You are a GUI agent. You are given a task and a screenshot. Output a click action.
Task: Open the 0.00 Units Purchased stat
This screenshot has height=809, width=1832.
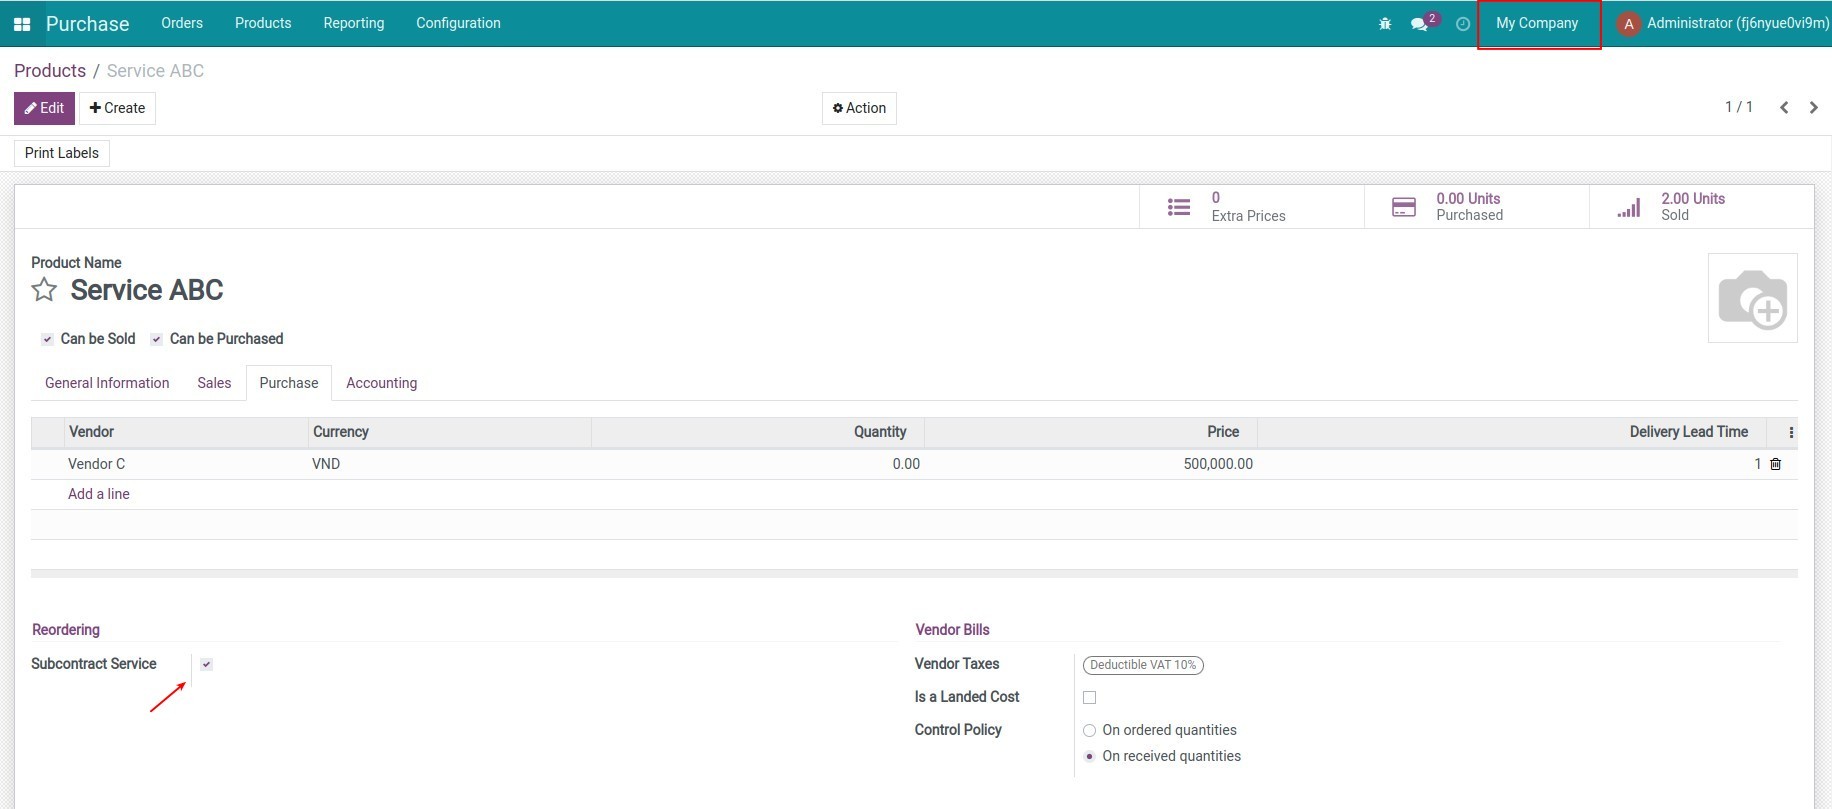coord(1476,207)
